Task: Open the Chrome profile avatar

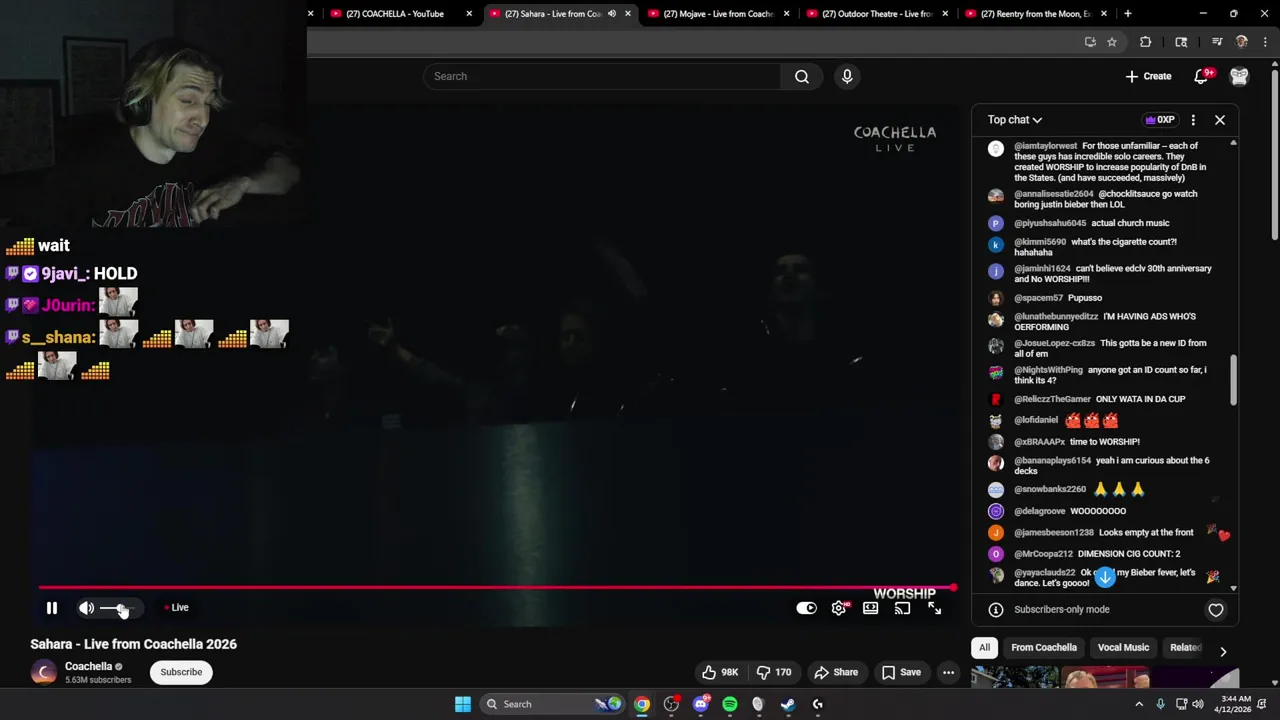Action: tap(1242, 42)
